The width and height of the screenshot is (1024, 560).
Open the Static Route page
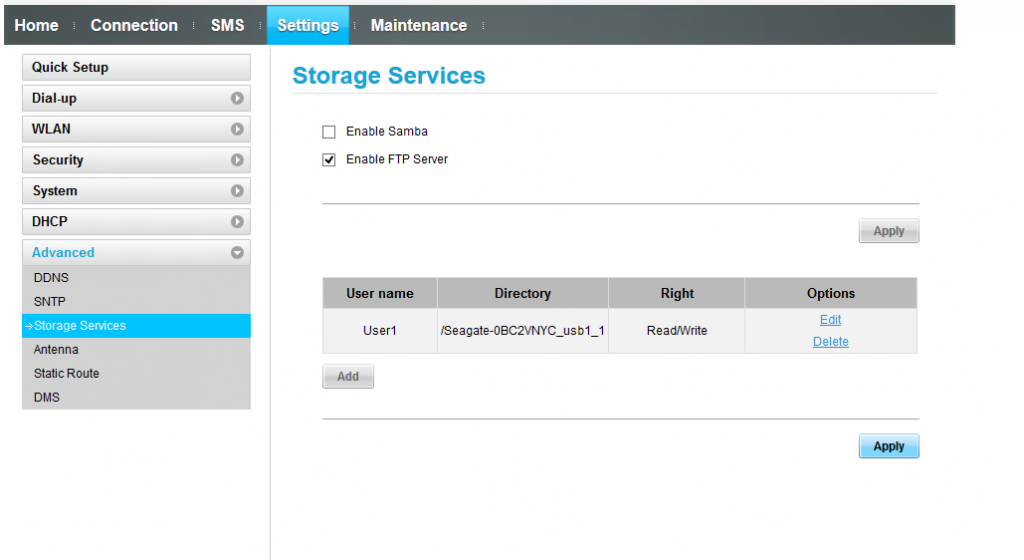[x=66, y=374]
